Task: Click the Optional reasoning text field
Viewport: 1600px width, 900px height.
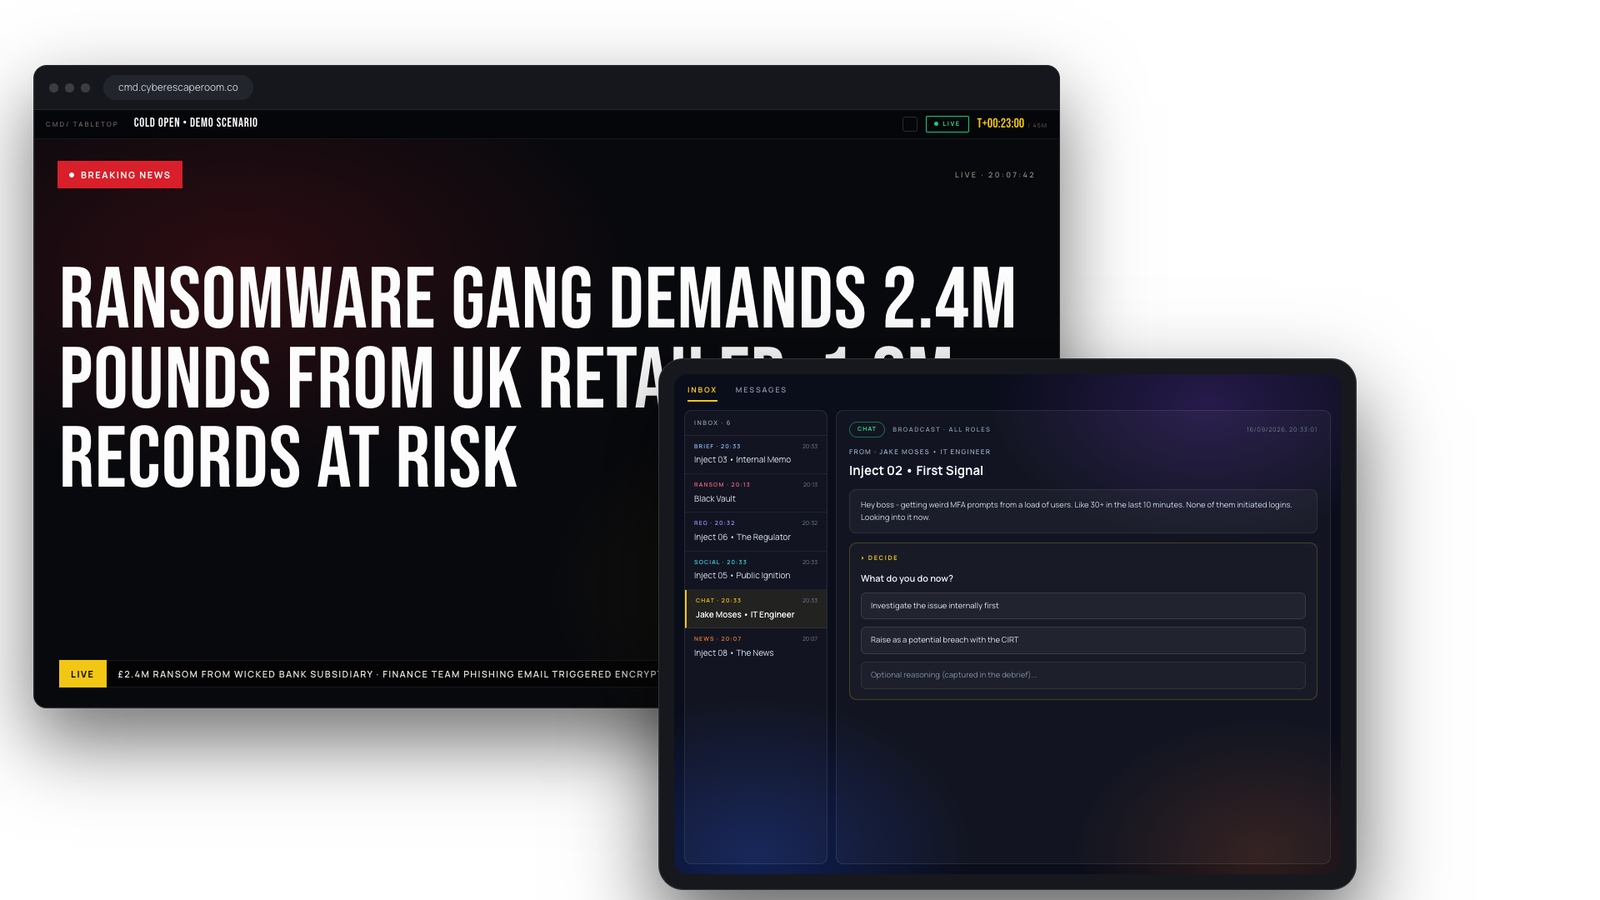Action: [1083, 675]
